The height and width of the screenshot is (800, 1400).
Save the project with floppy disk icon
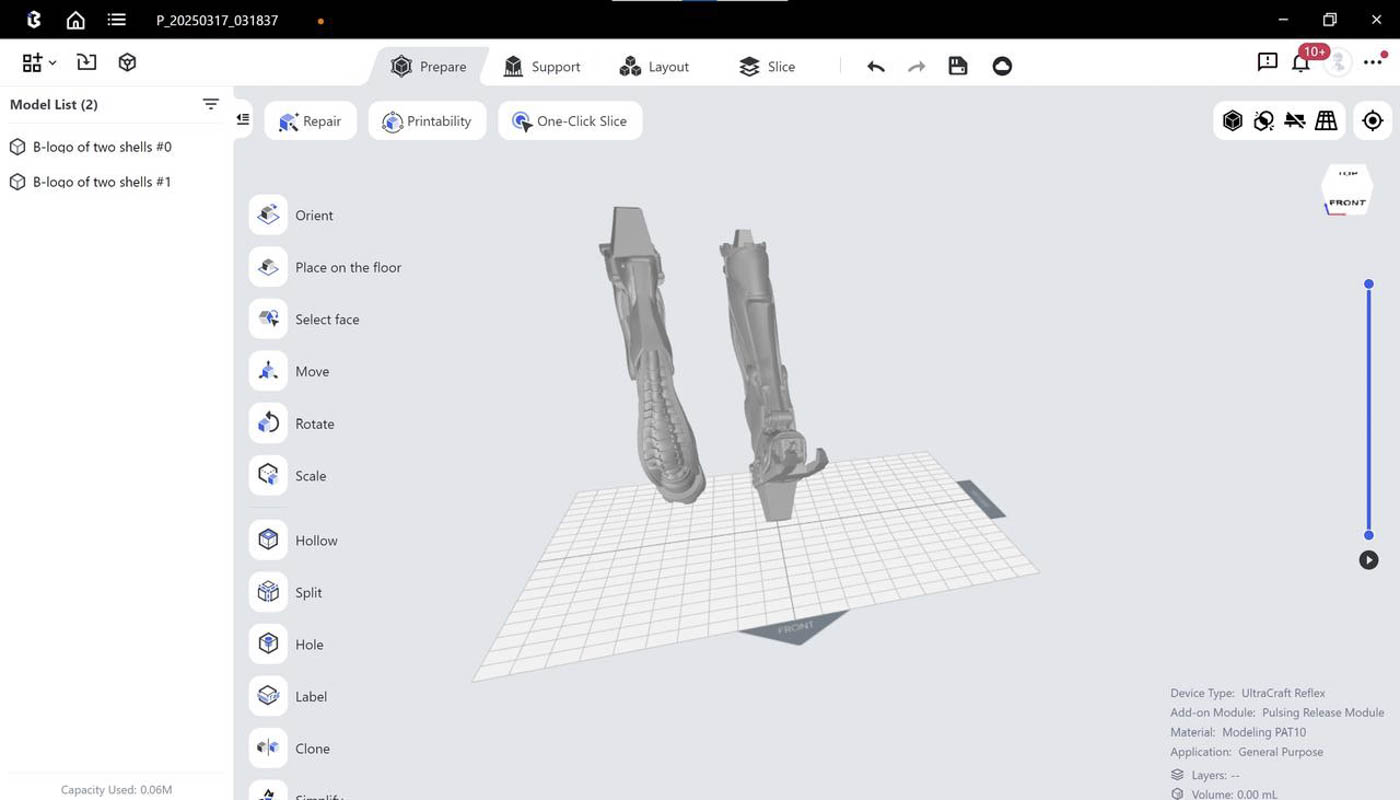point(958,66)
